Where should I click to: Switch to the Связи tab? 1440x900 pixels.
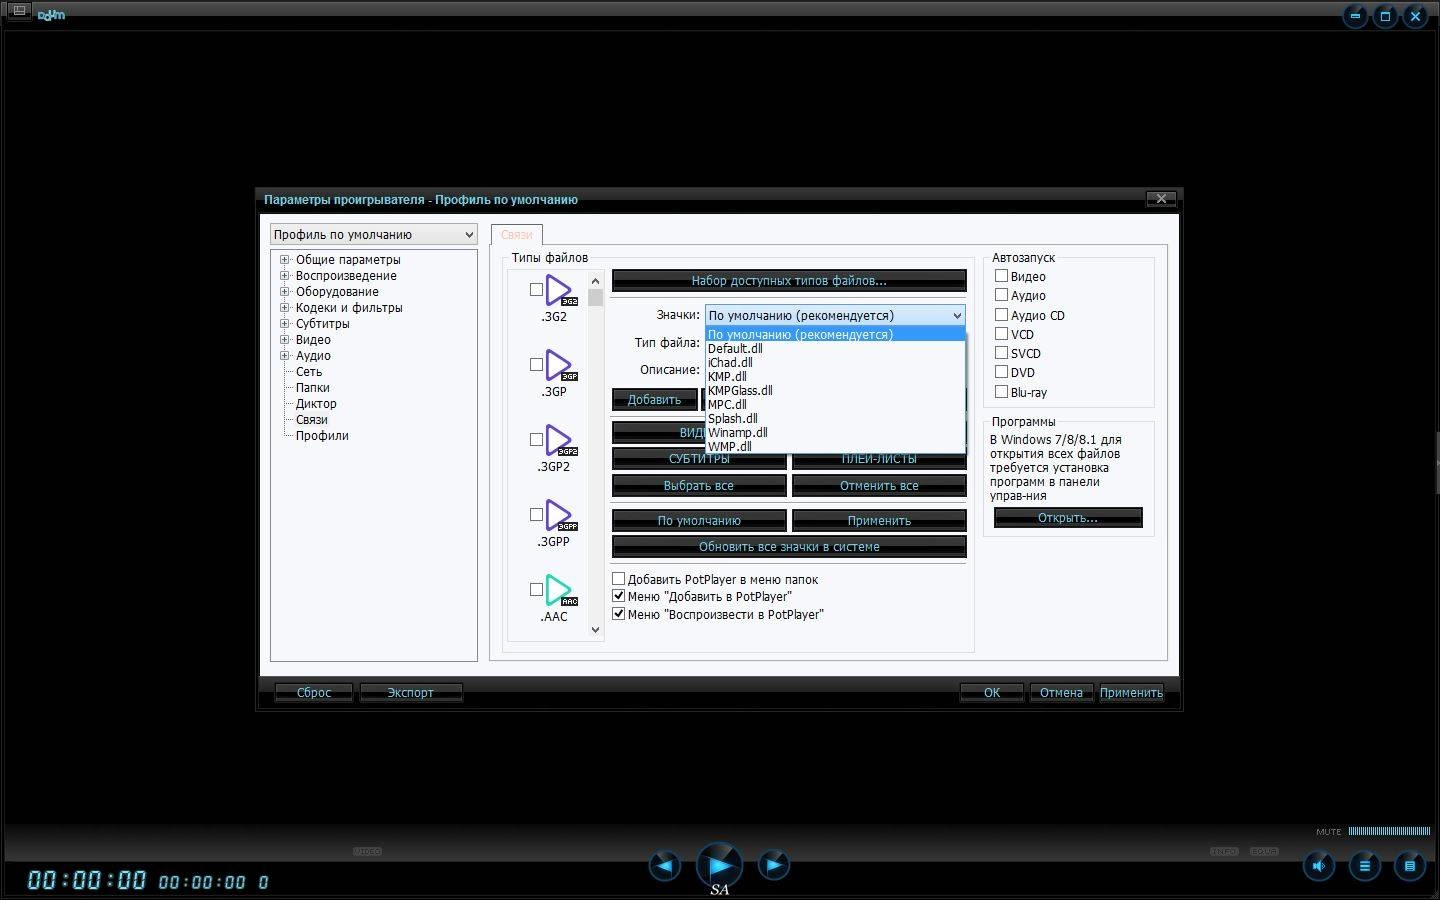point(516,234)
